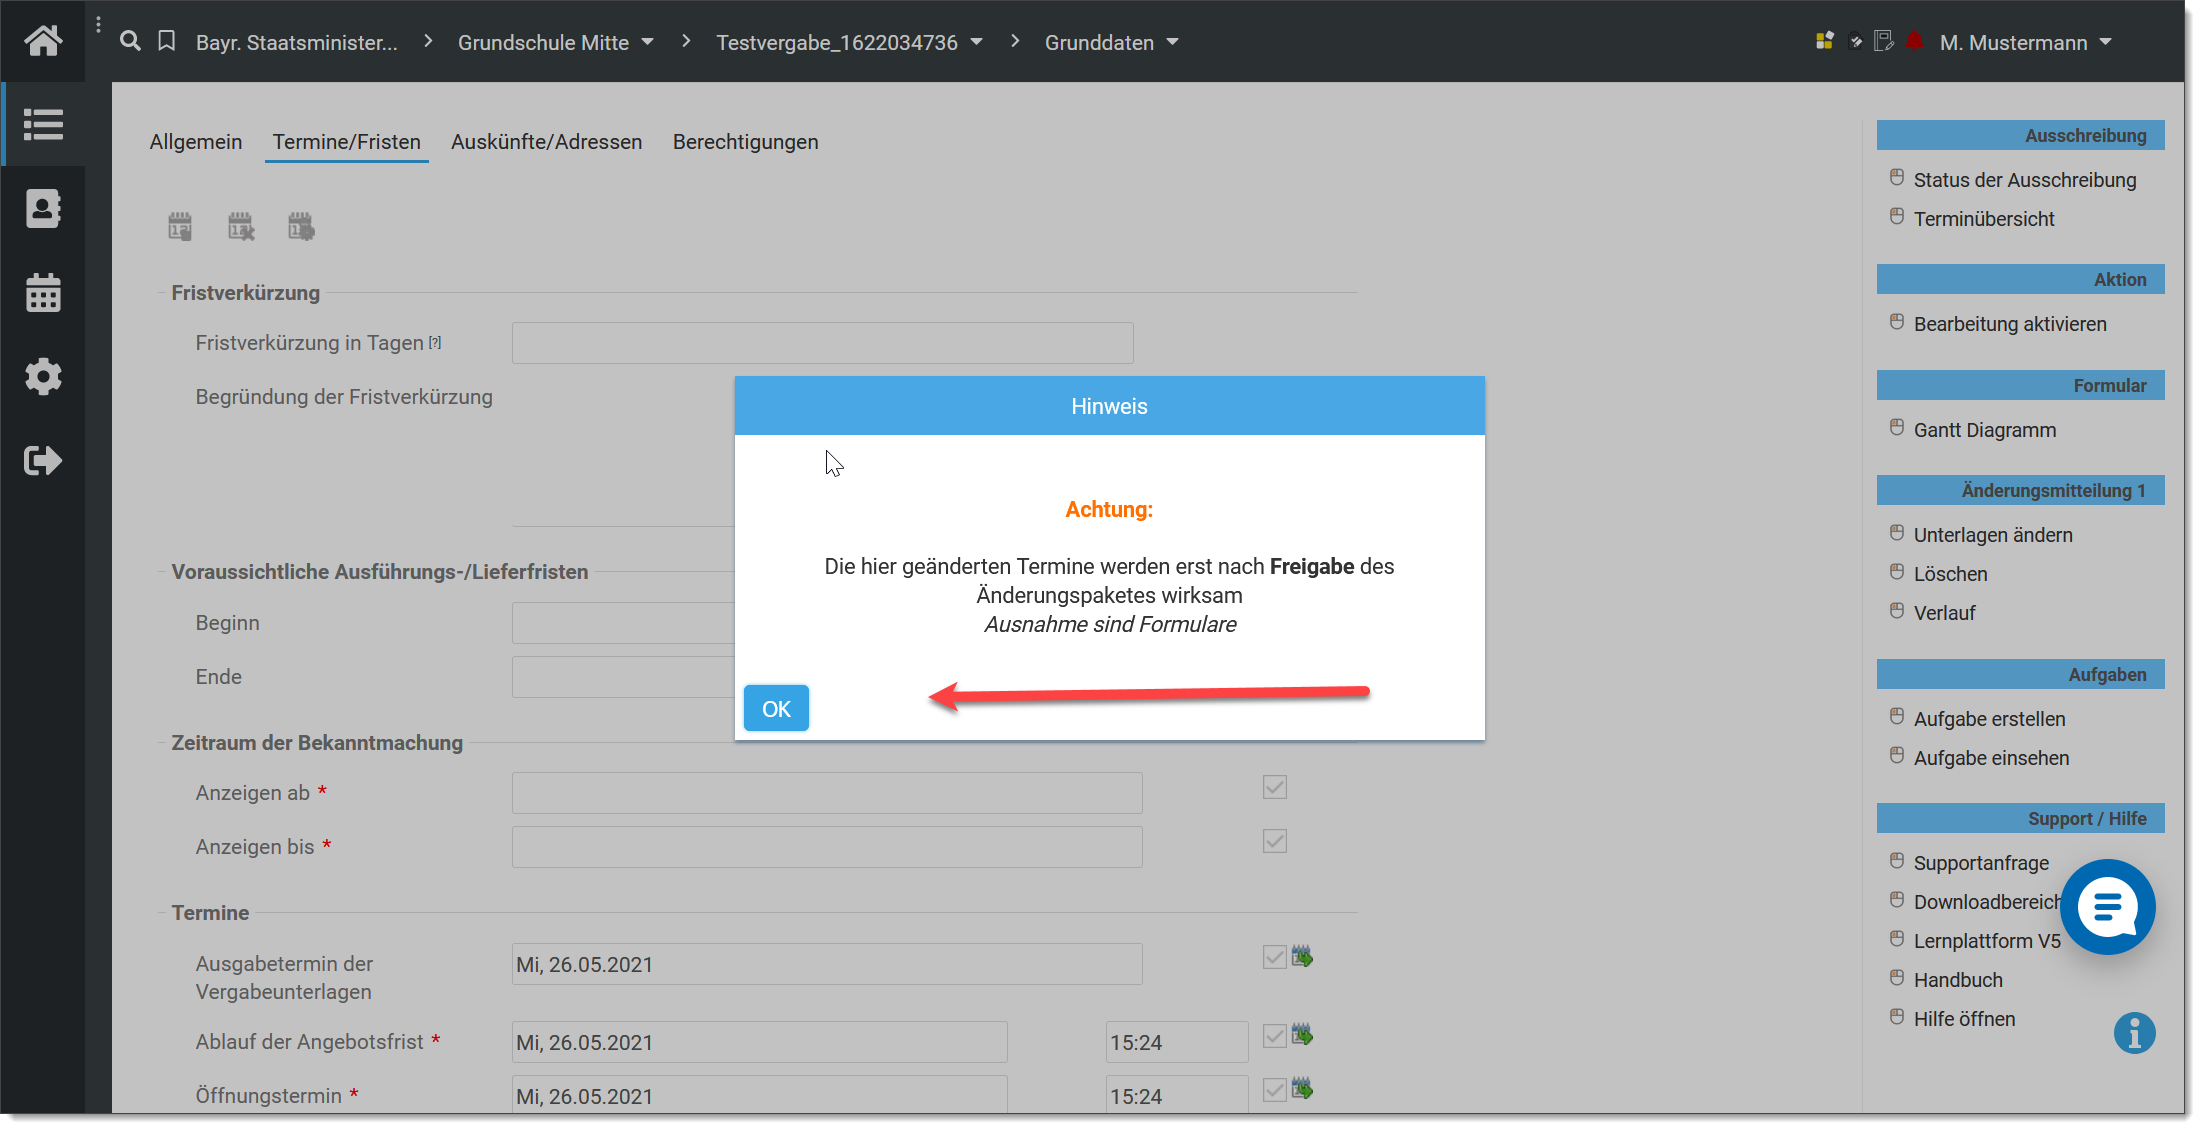The image size is (2200, 1129).
Task: Click the bookmark icon in the top bar
Action: tap(167, 41)
